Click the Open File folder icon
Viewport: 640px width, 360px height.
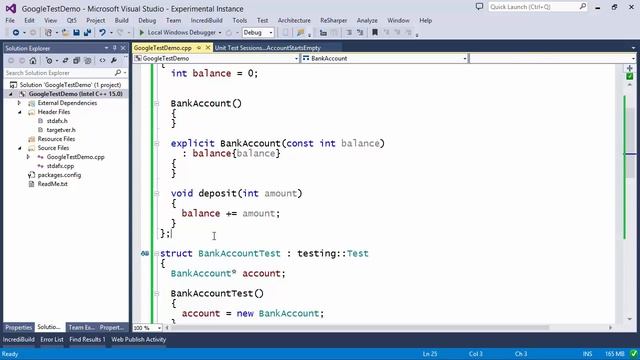click(65, 32)
